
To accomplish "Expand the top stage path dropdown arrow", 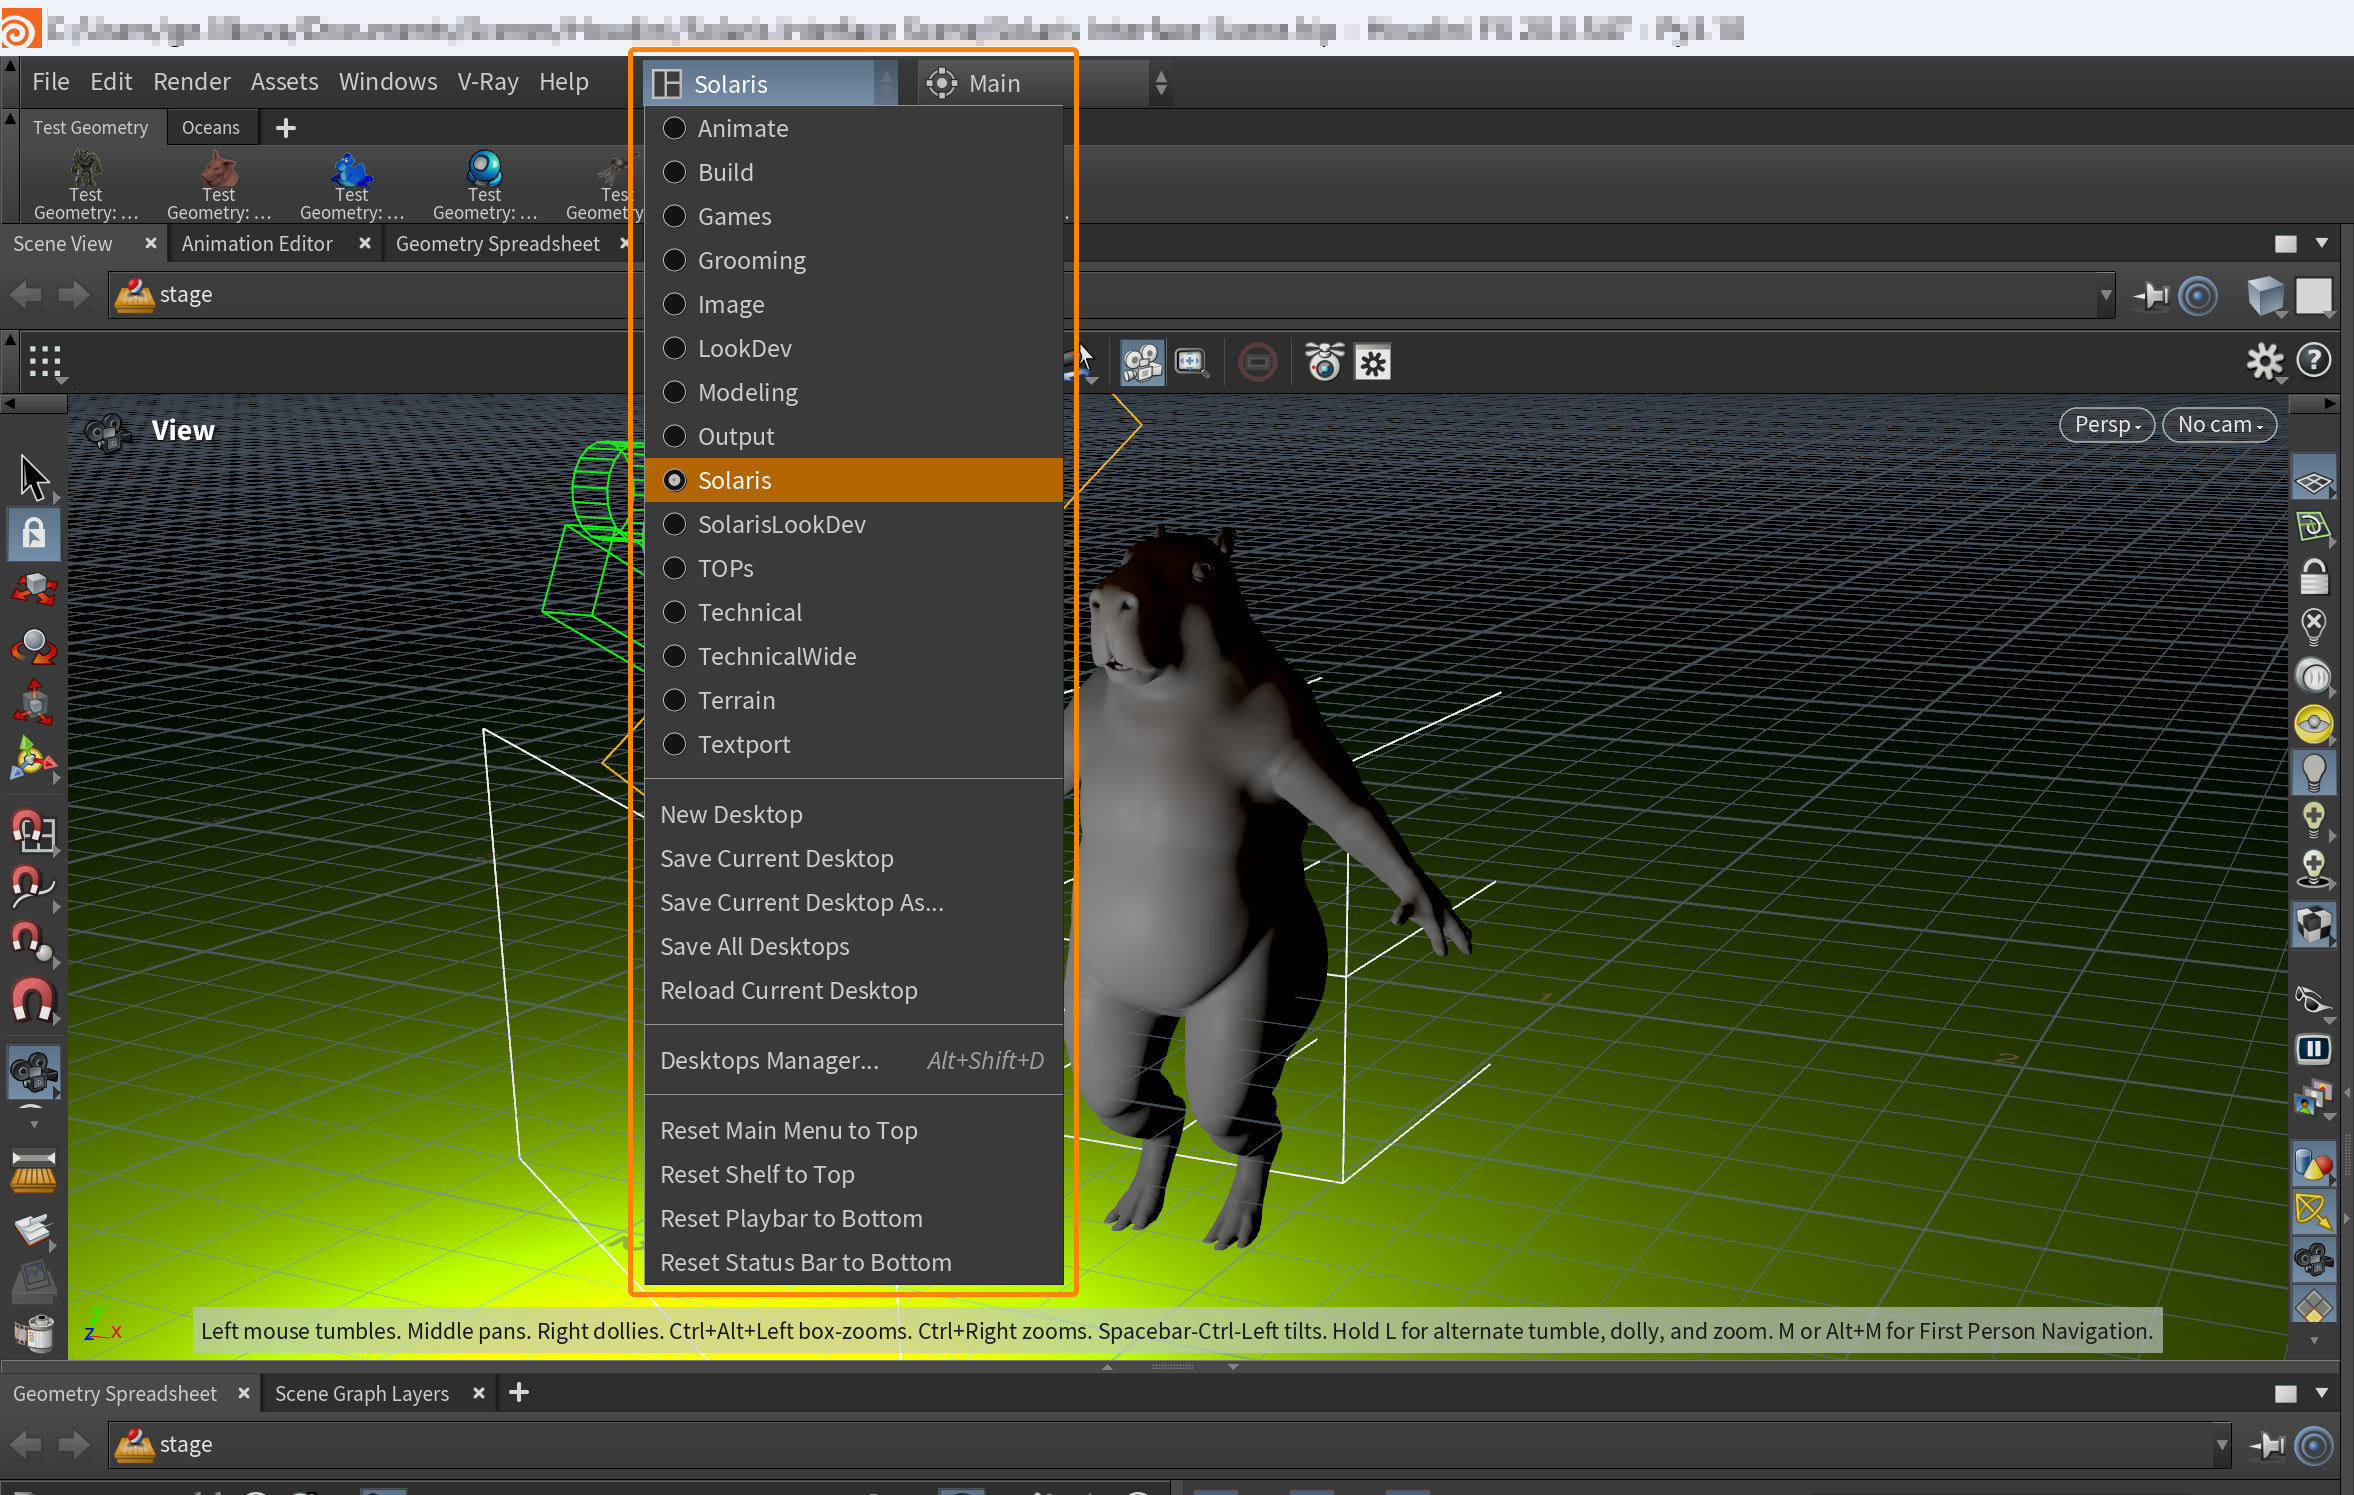I will (2106, 296).
